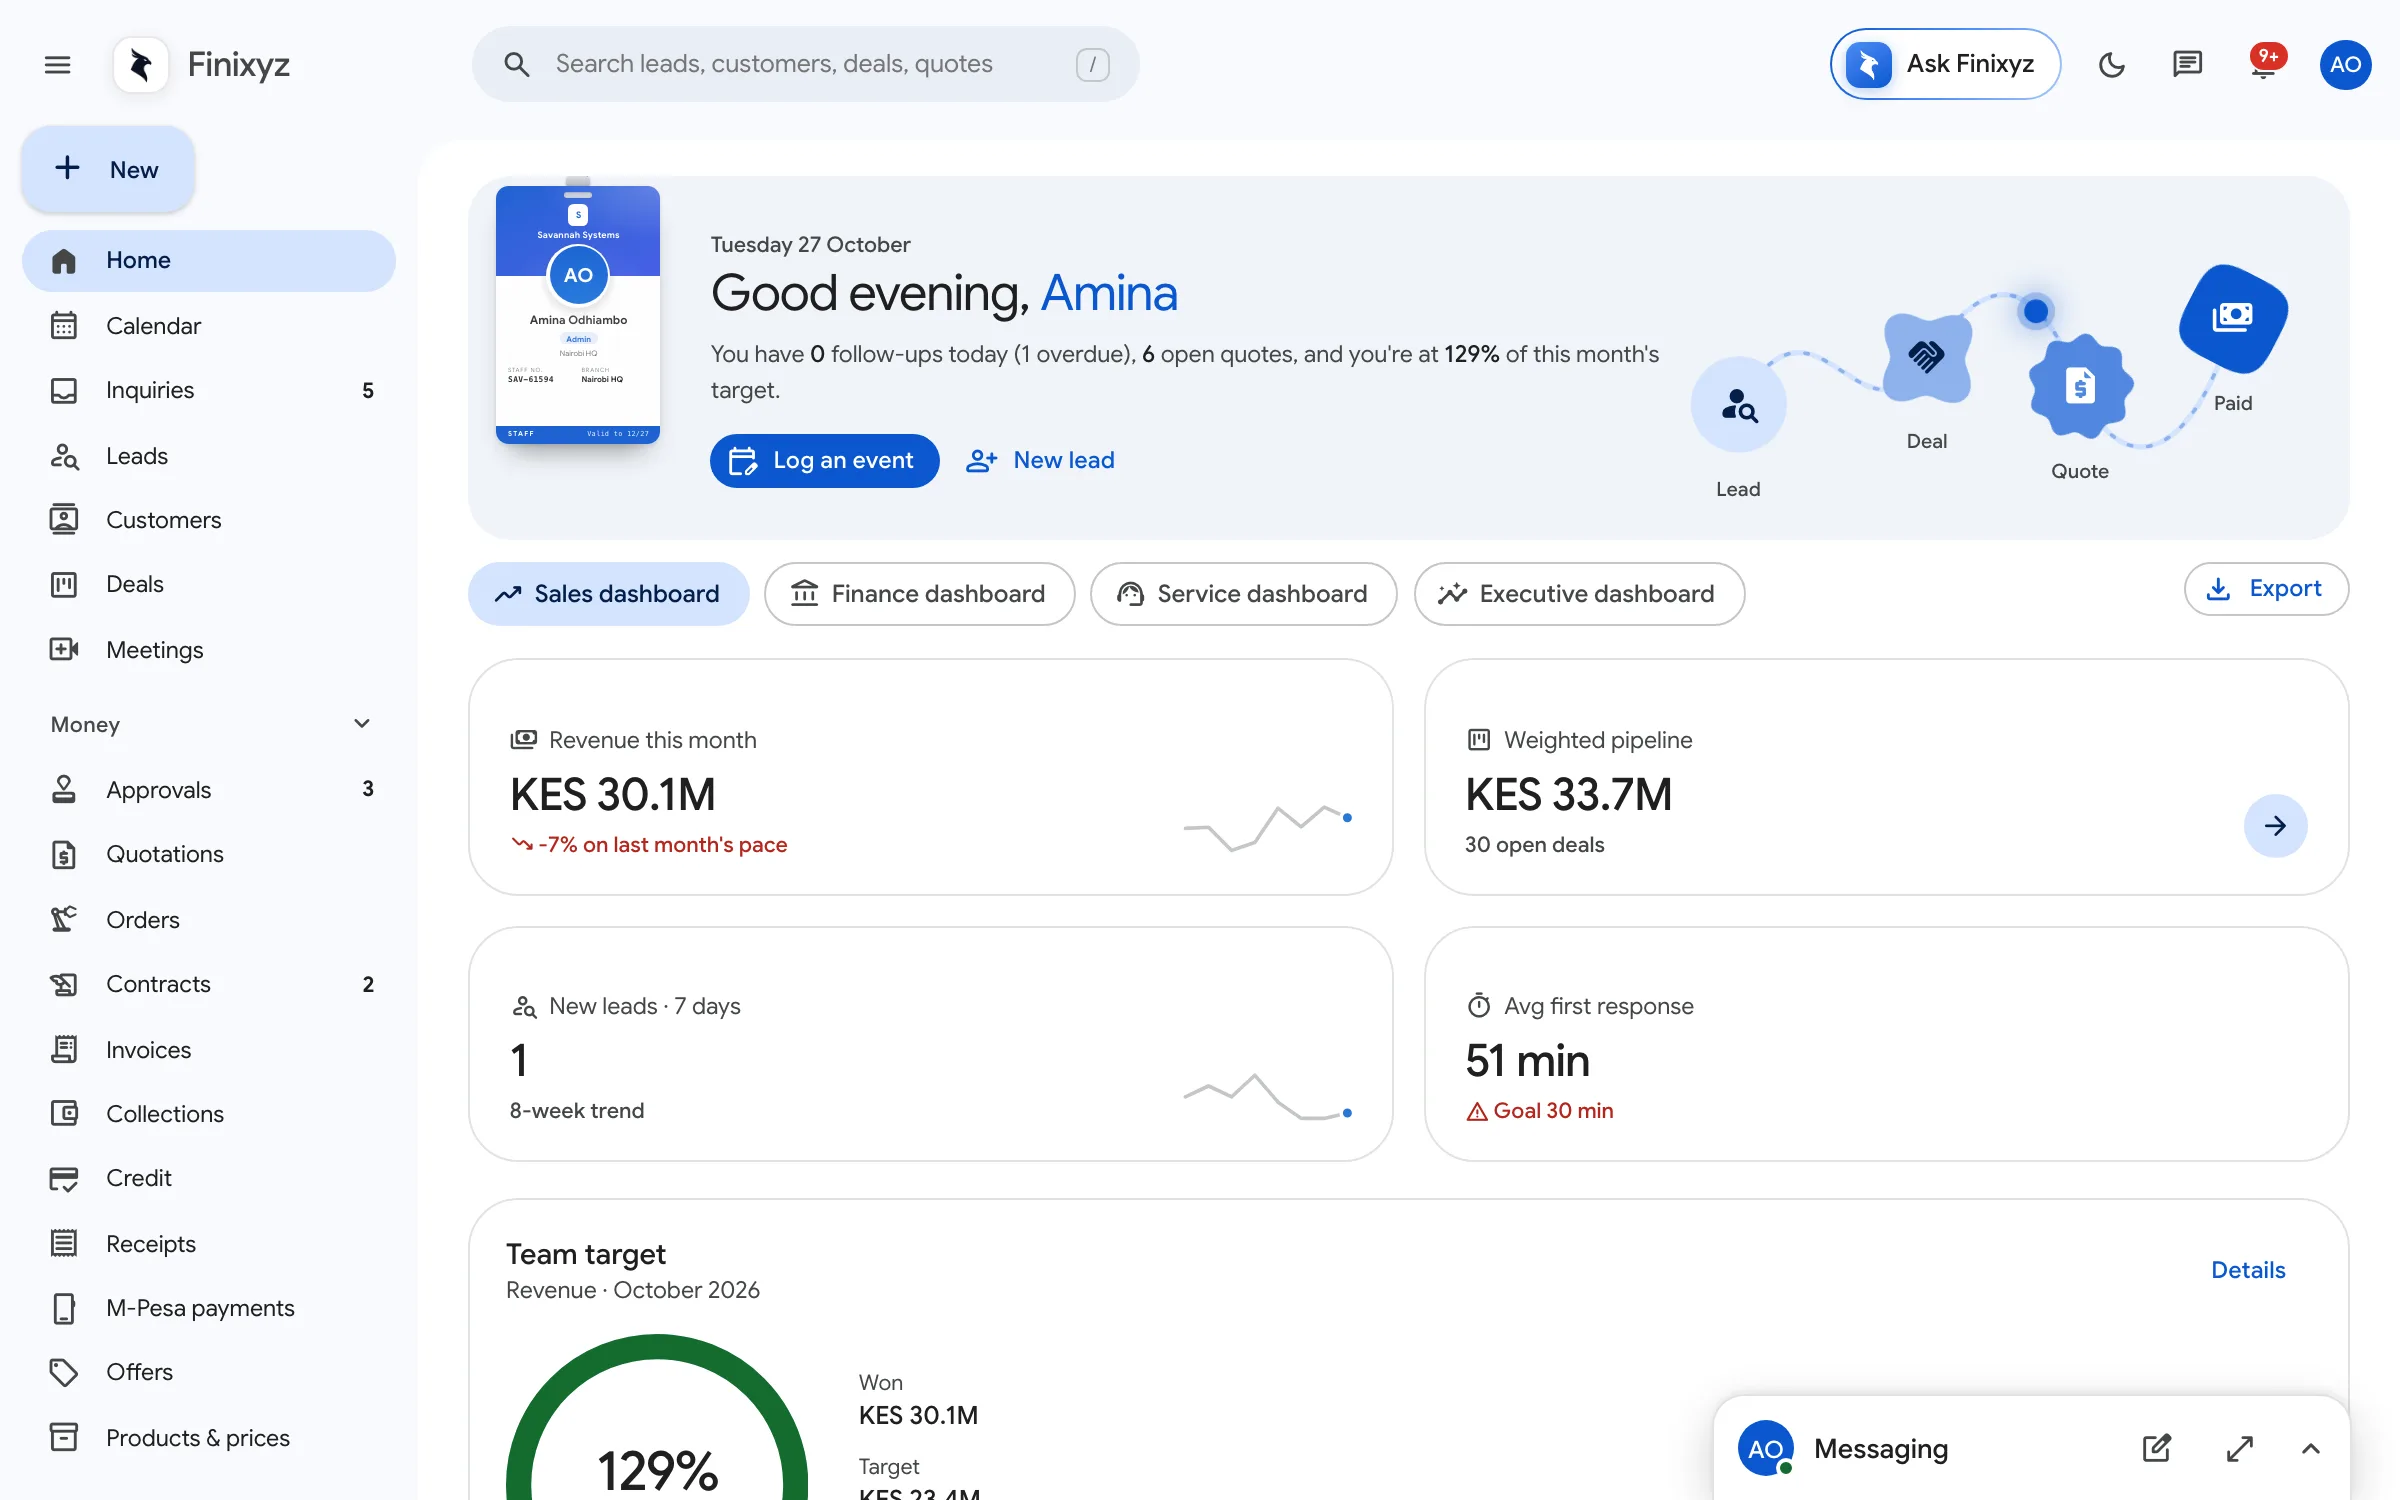Click the Export button
Screen dimensions: 2400x1500
tap(2266, 589)
